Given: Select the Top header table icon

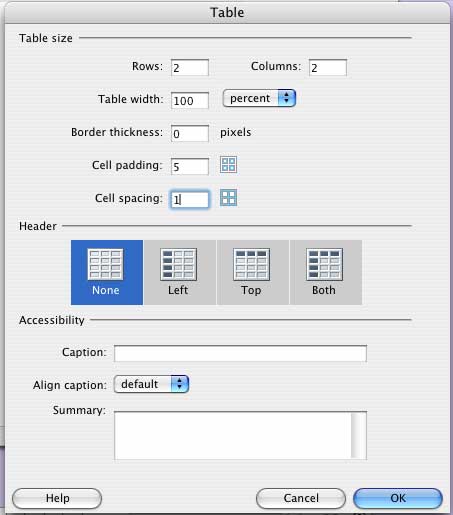Looking at the screenshot, I should coord(251,264).
